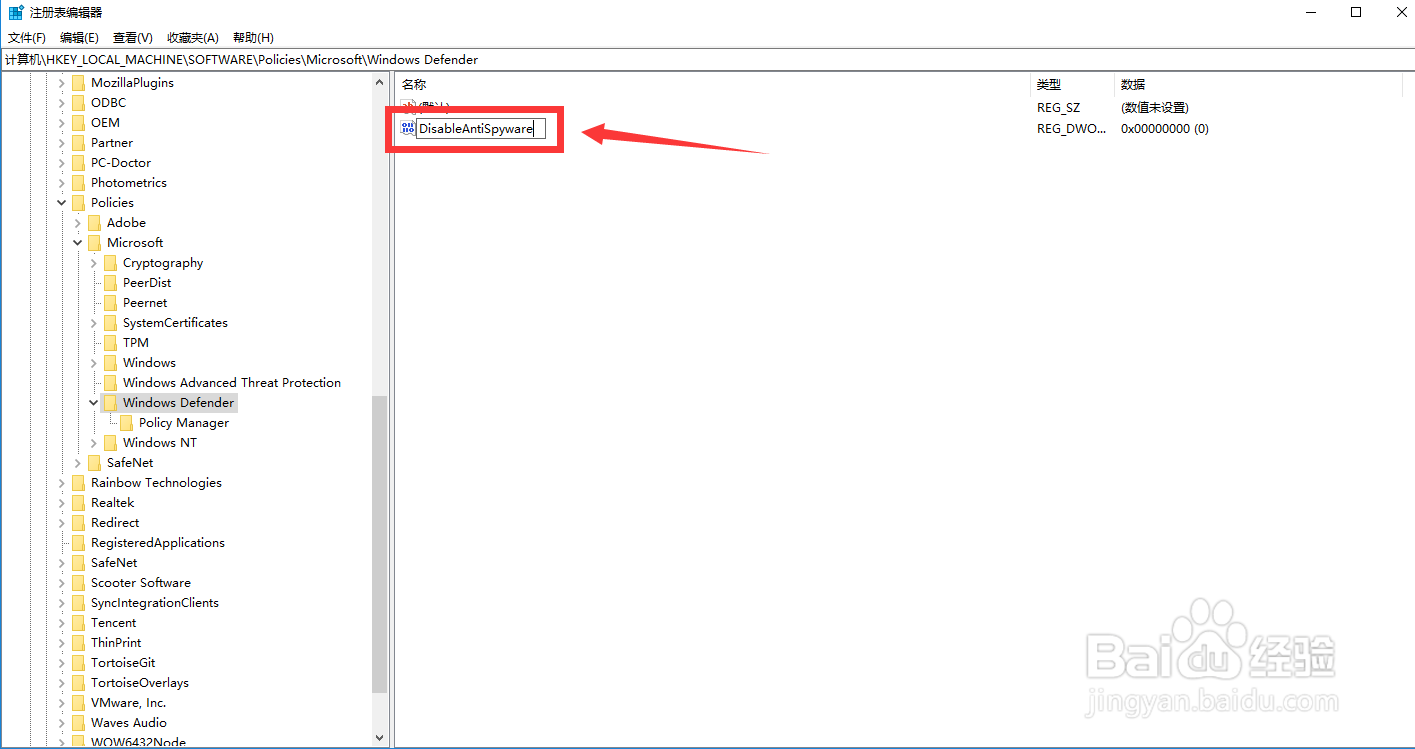Click the Realtek folder icon
This screenshot has height=749, width=1415.
[x=78, y=502]
